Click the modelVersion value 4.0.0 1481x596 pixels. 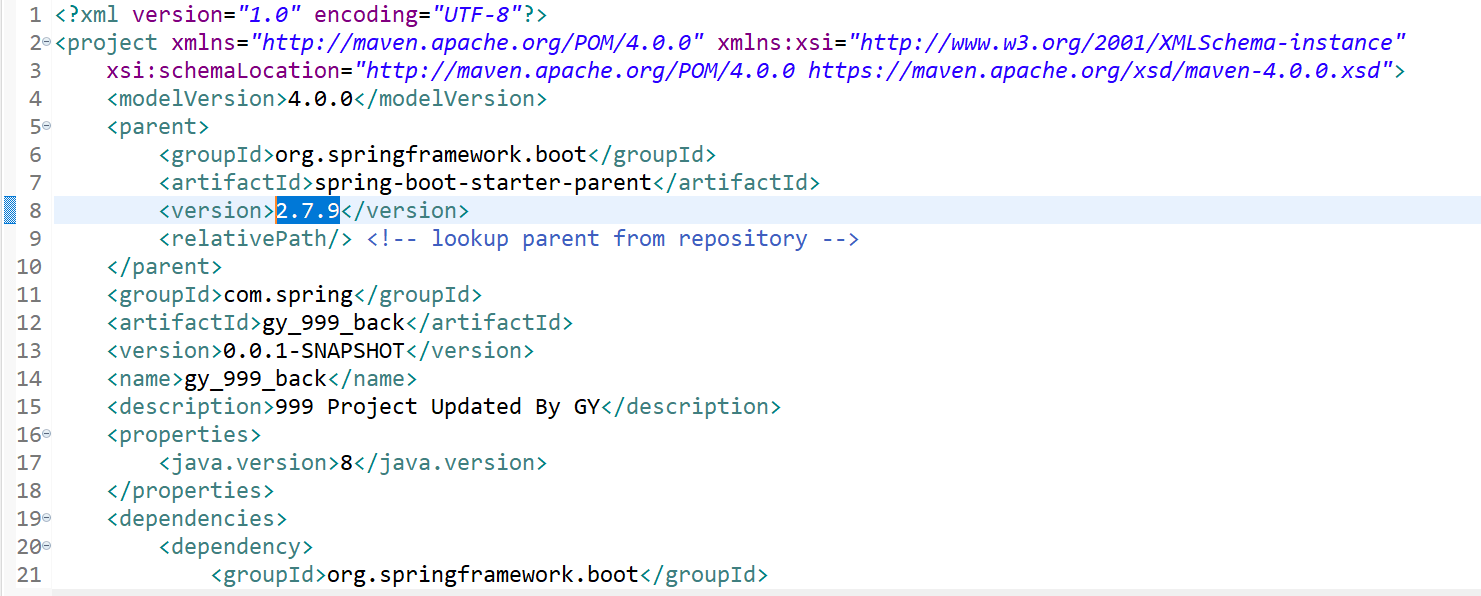[x=320, y=99]
